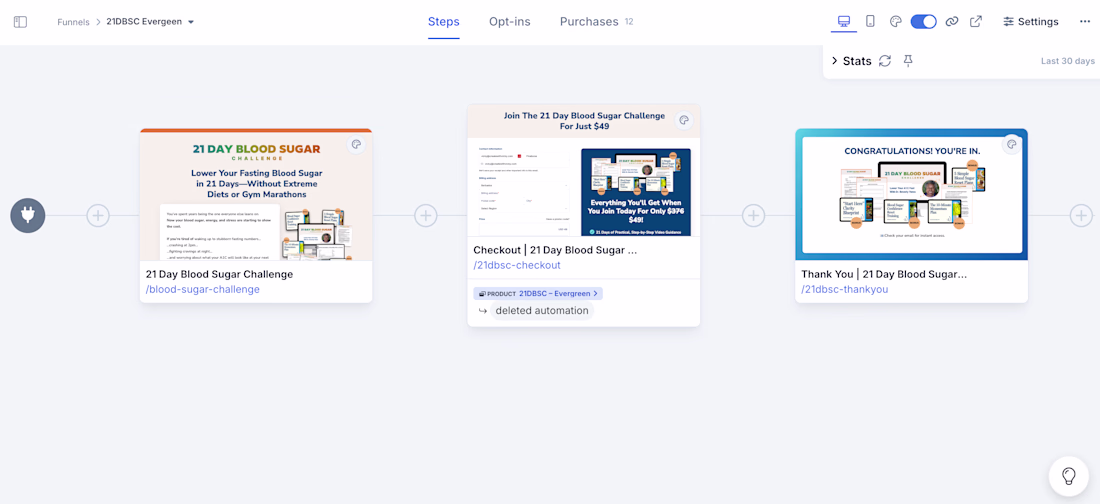The image size is (1100, 504).
Task: Open the Opt-ins tab
Action: [510, 22]
